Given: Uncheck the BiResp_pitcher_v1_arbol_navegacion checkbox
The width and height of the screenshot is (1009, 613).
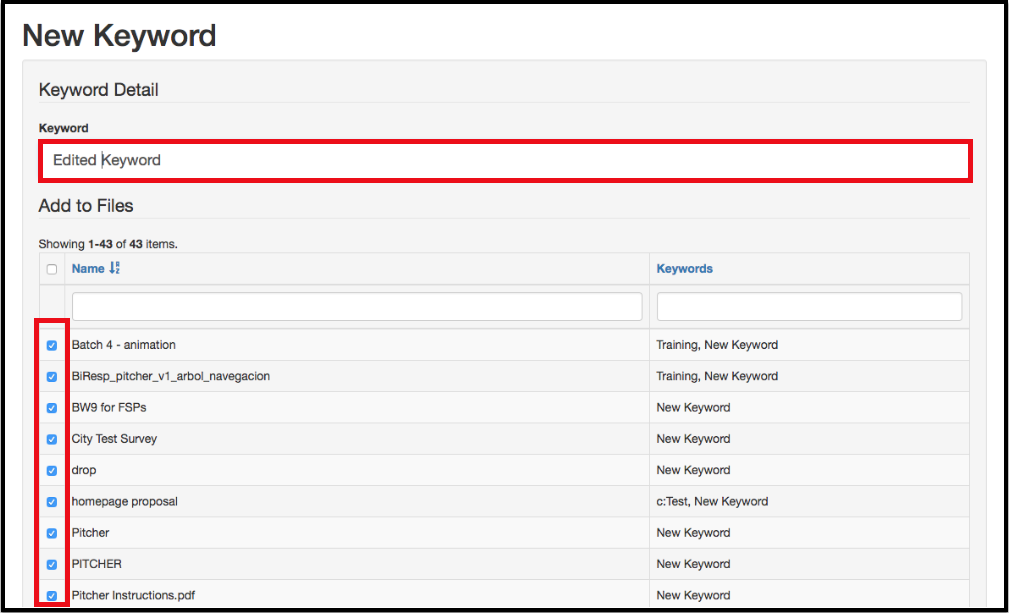Looking at the screenshot, I should pyautogui.click(x=52, y=377).
